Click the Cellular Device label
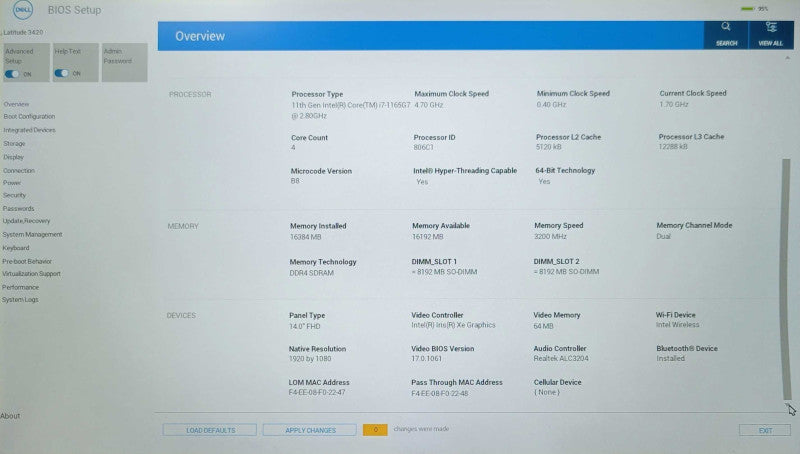The width and height of the screenshot is (800, 454). point(558,382)
